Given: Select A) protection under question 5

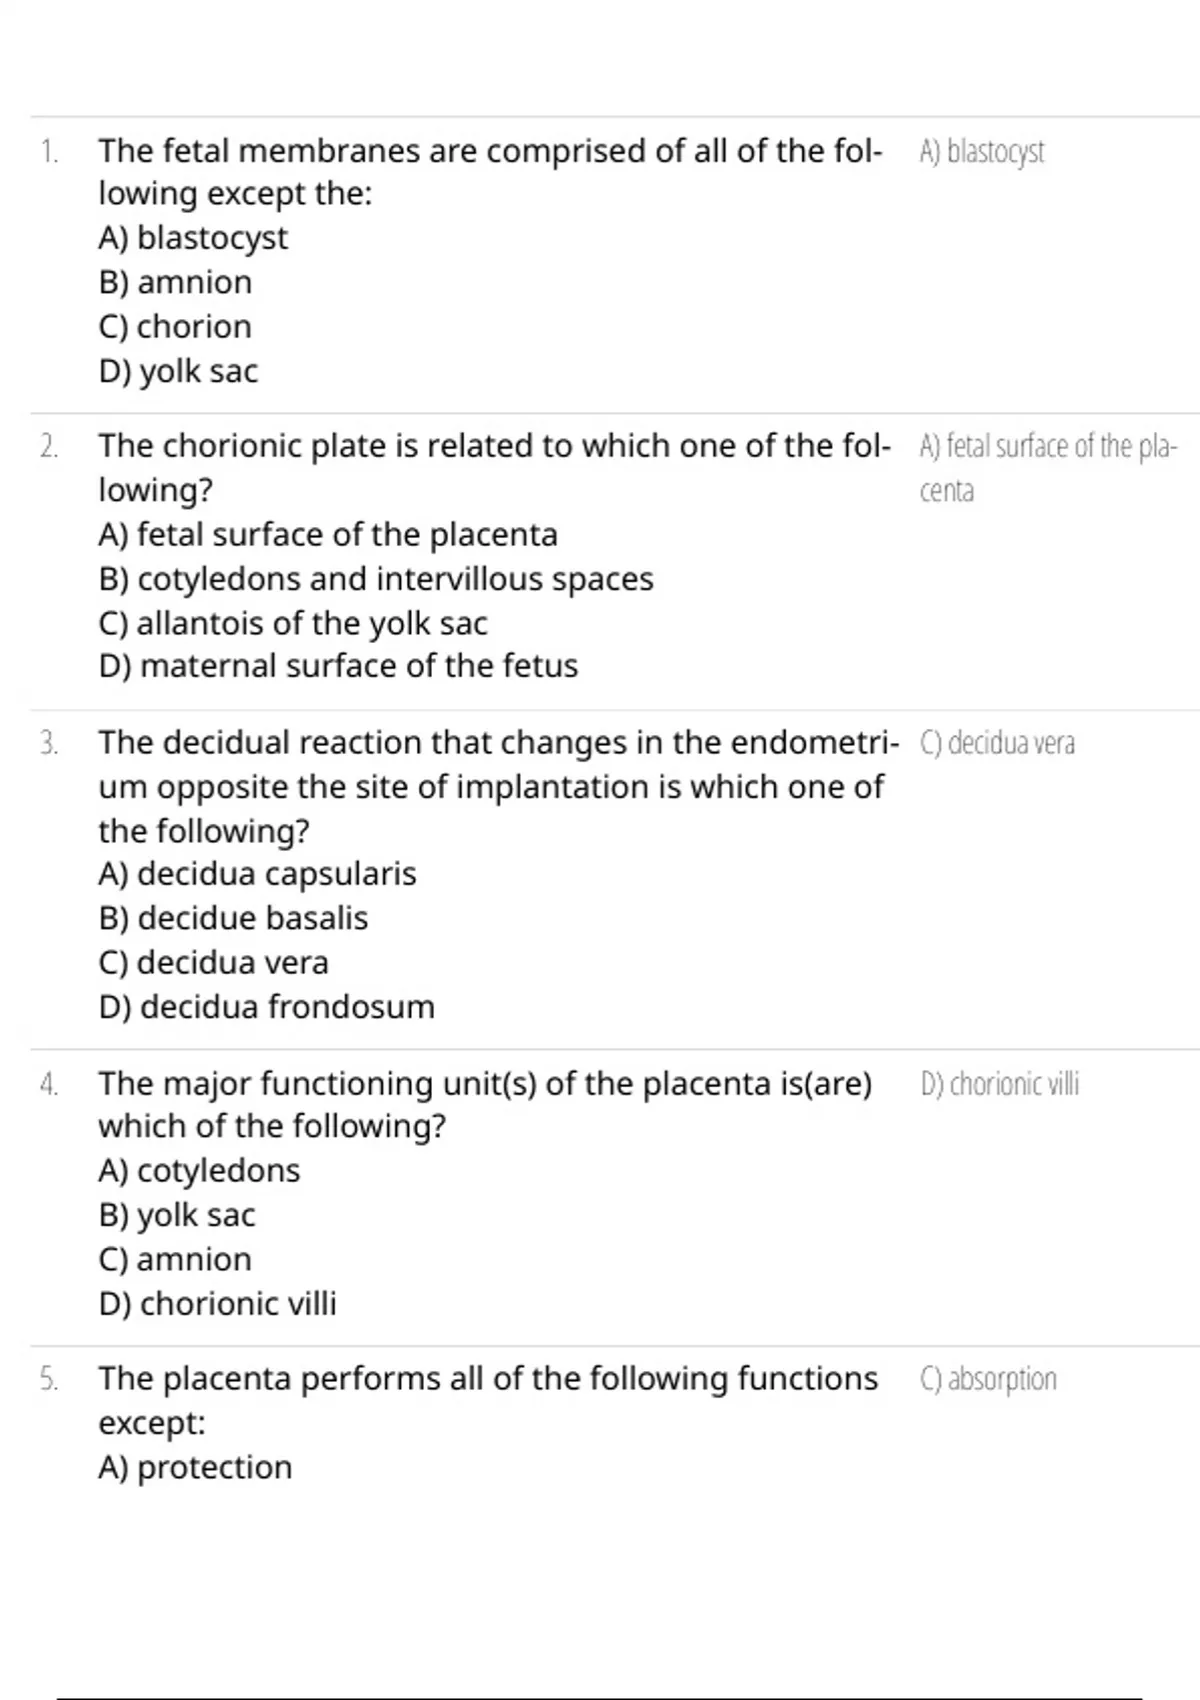Looking at the screenshot, I should 195,1468.
